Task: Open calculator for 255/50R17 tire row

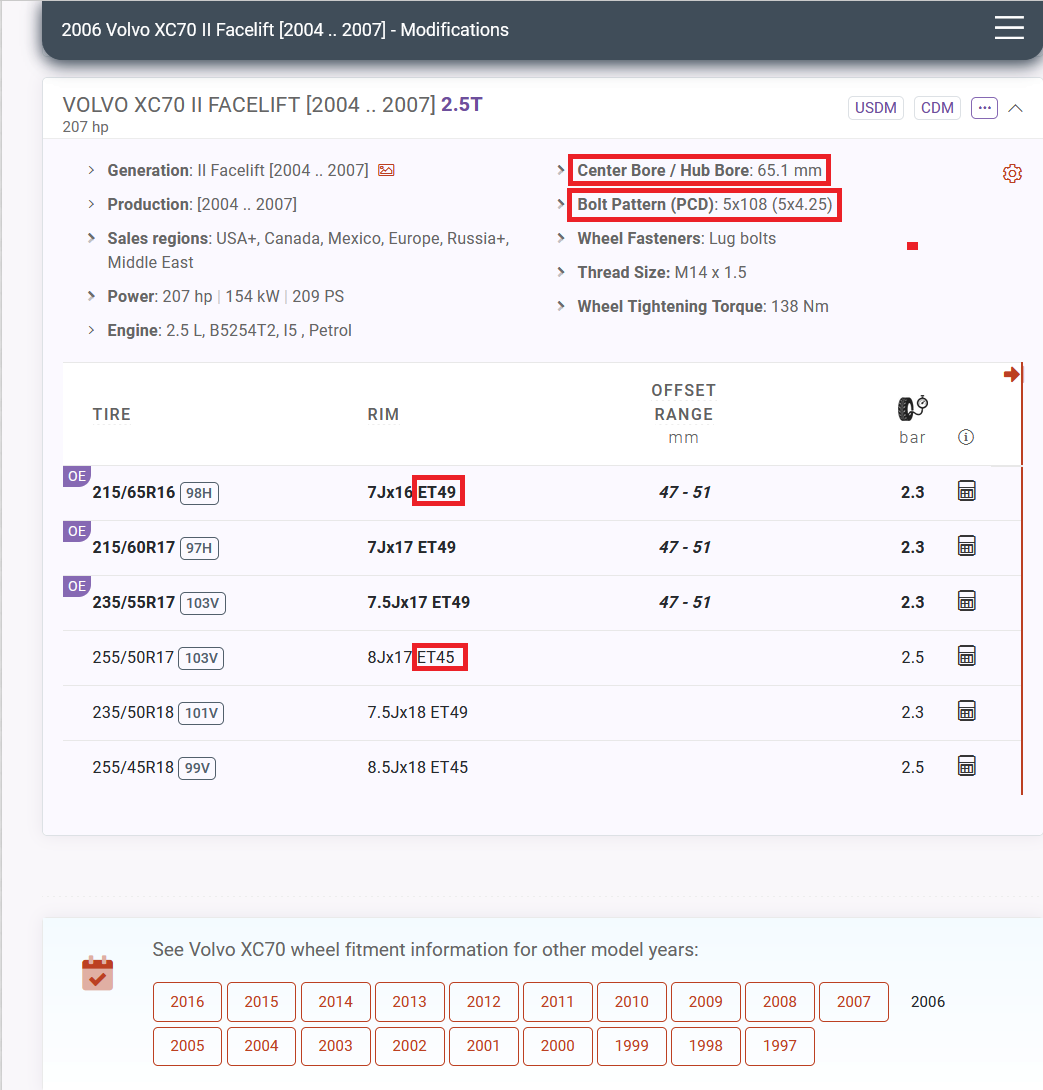Action: pyautogui.click(x=966, y=656)
